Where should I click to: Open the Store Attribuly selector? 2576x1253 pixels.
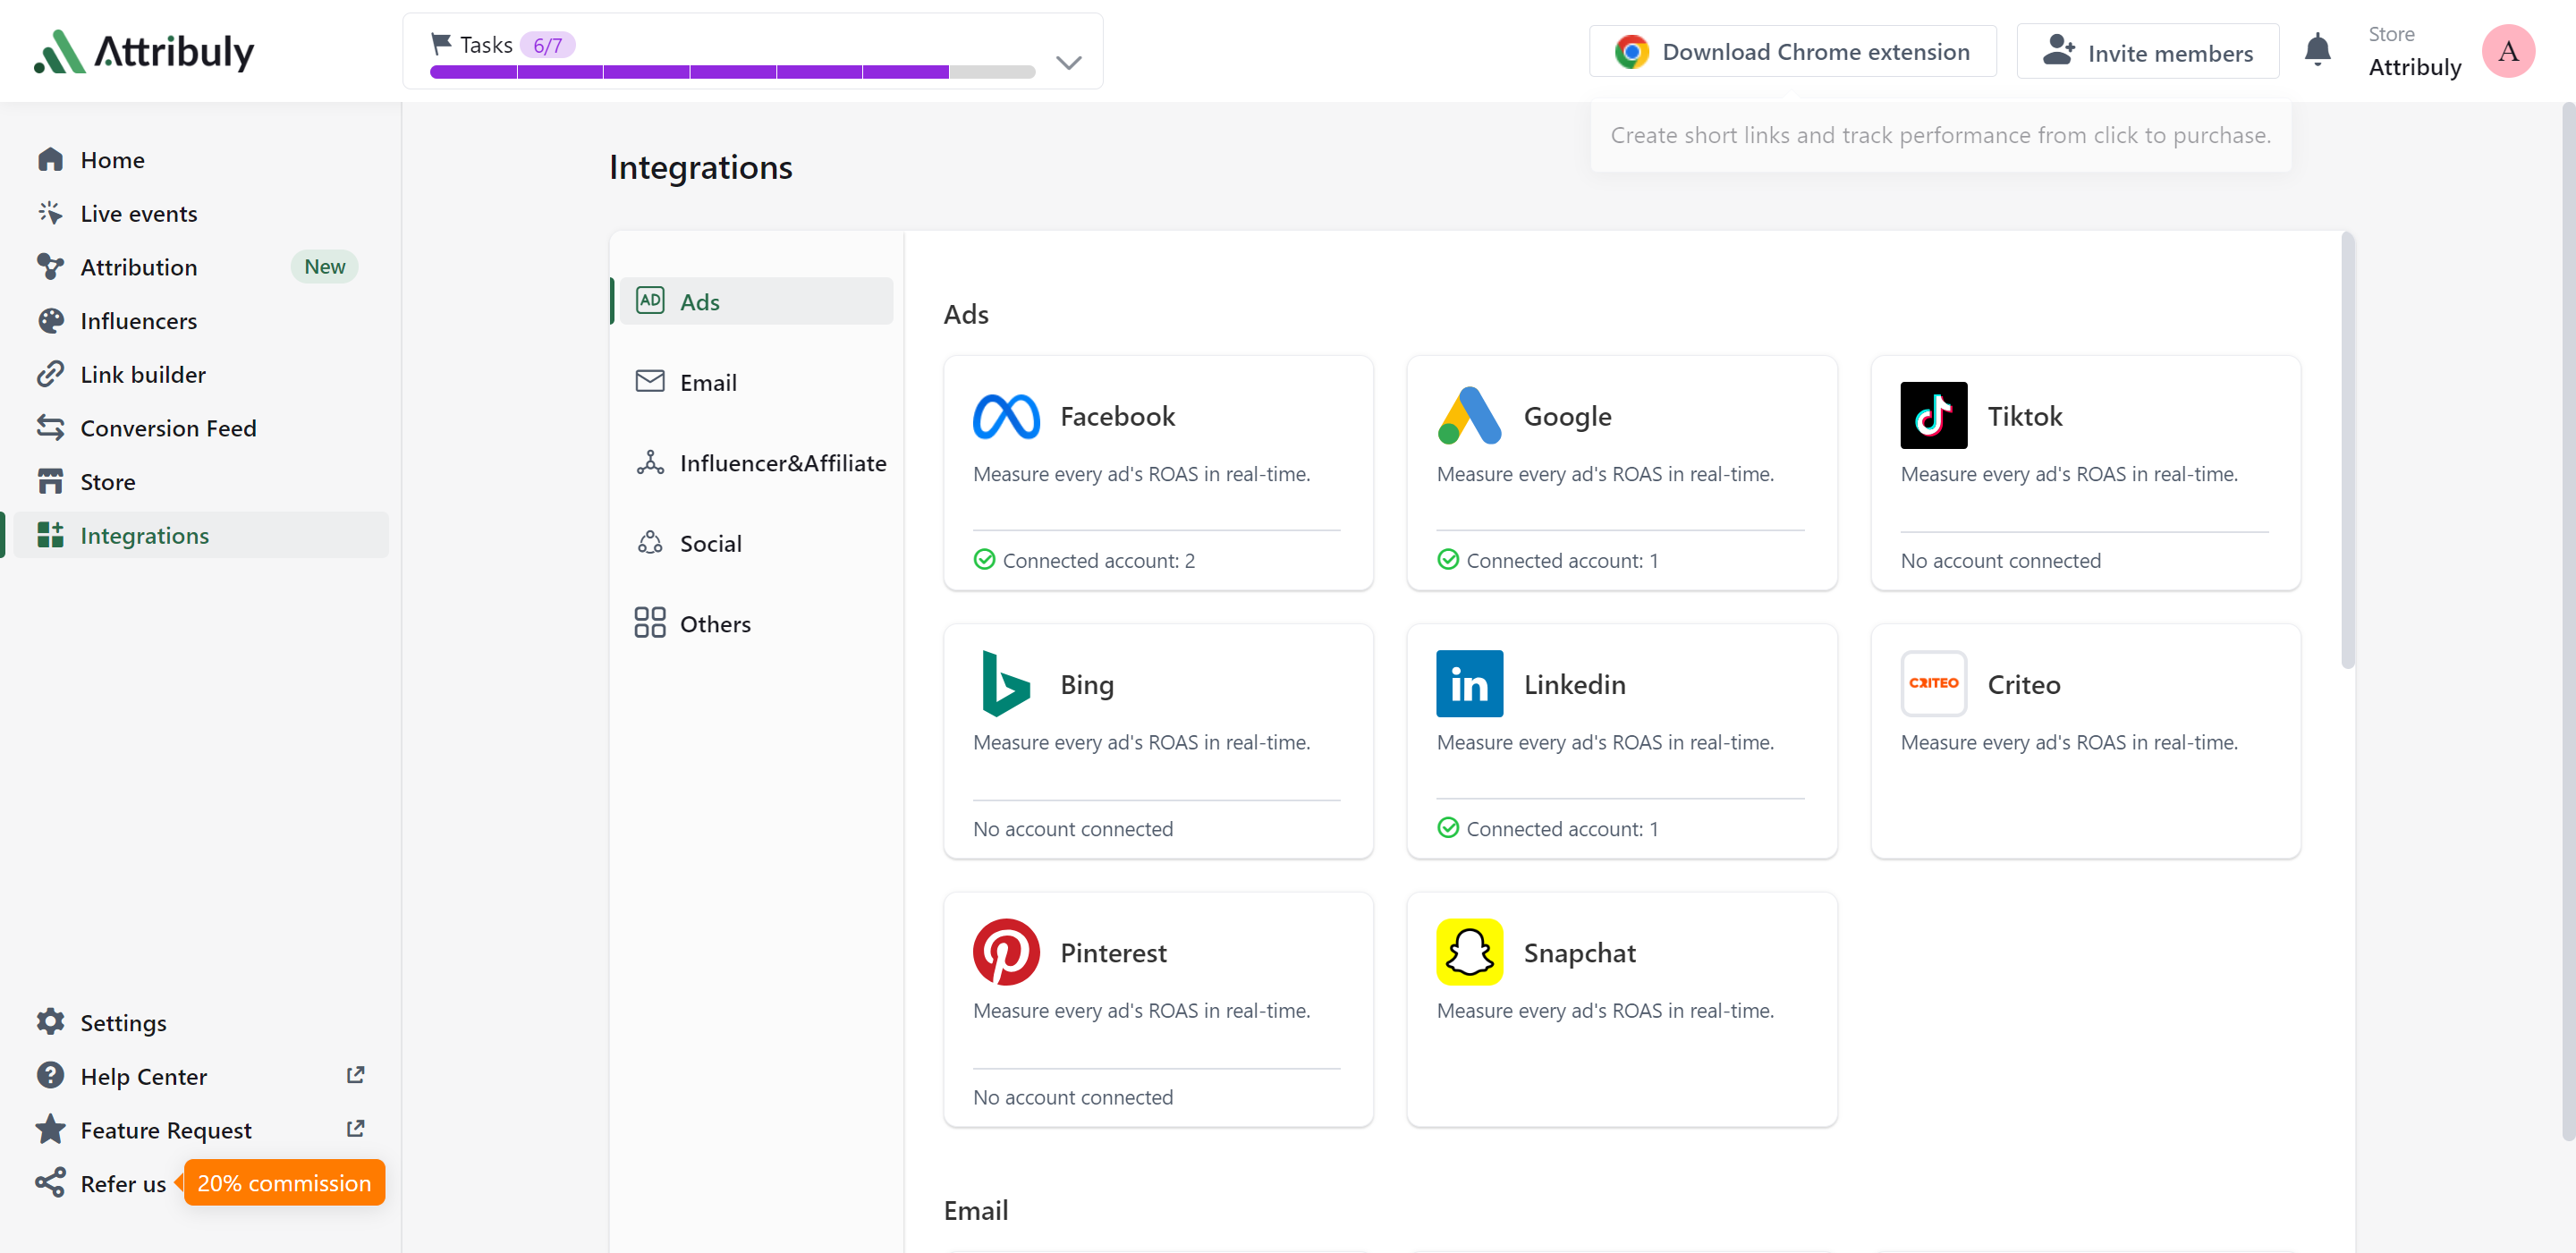pos(2414,51)
